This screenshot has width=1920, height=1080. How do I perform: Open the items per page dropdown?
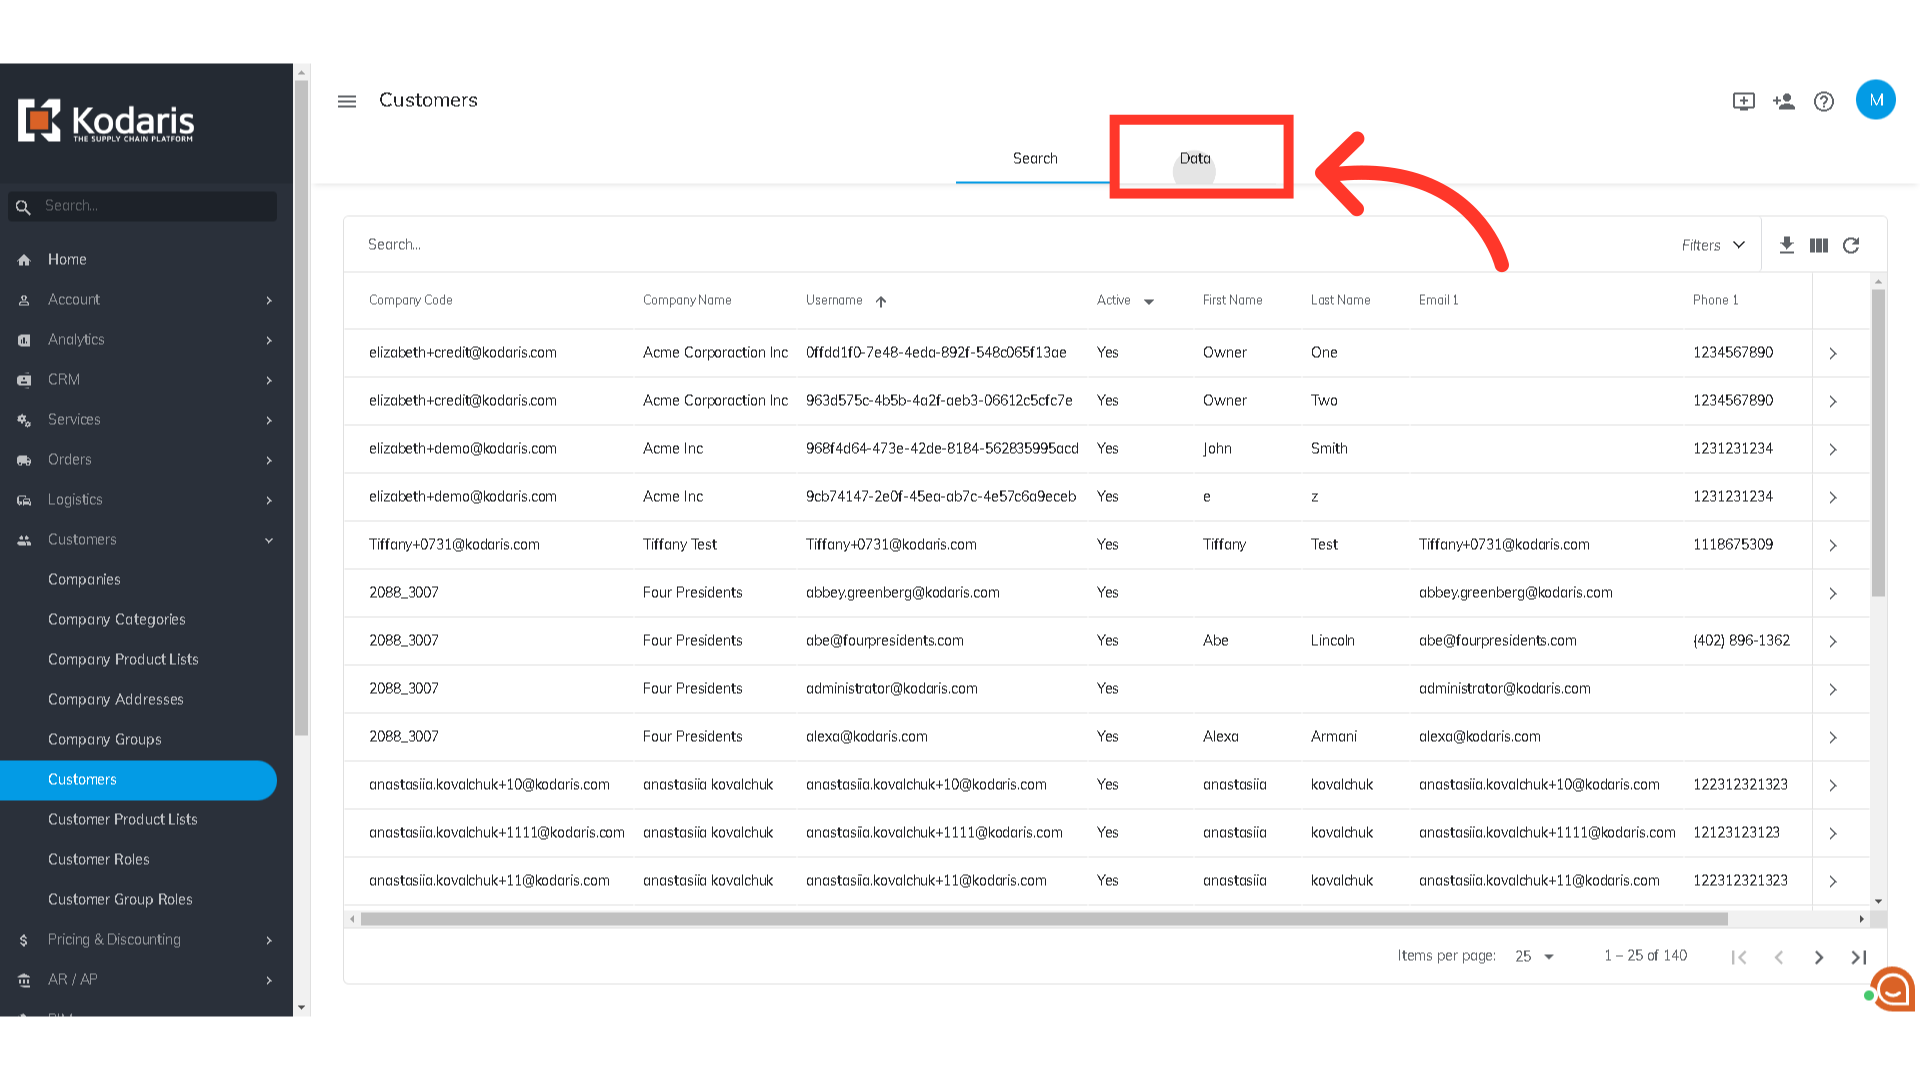[x=1534, y=956]
